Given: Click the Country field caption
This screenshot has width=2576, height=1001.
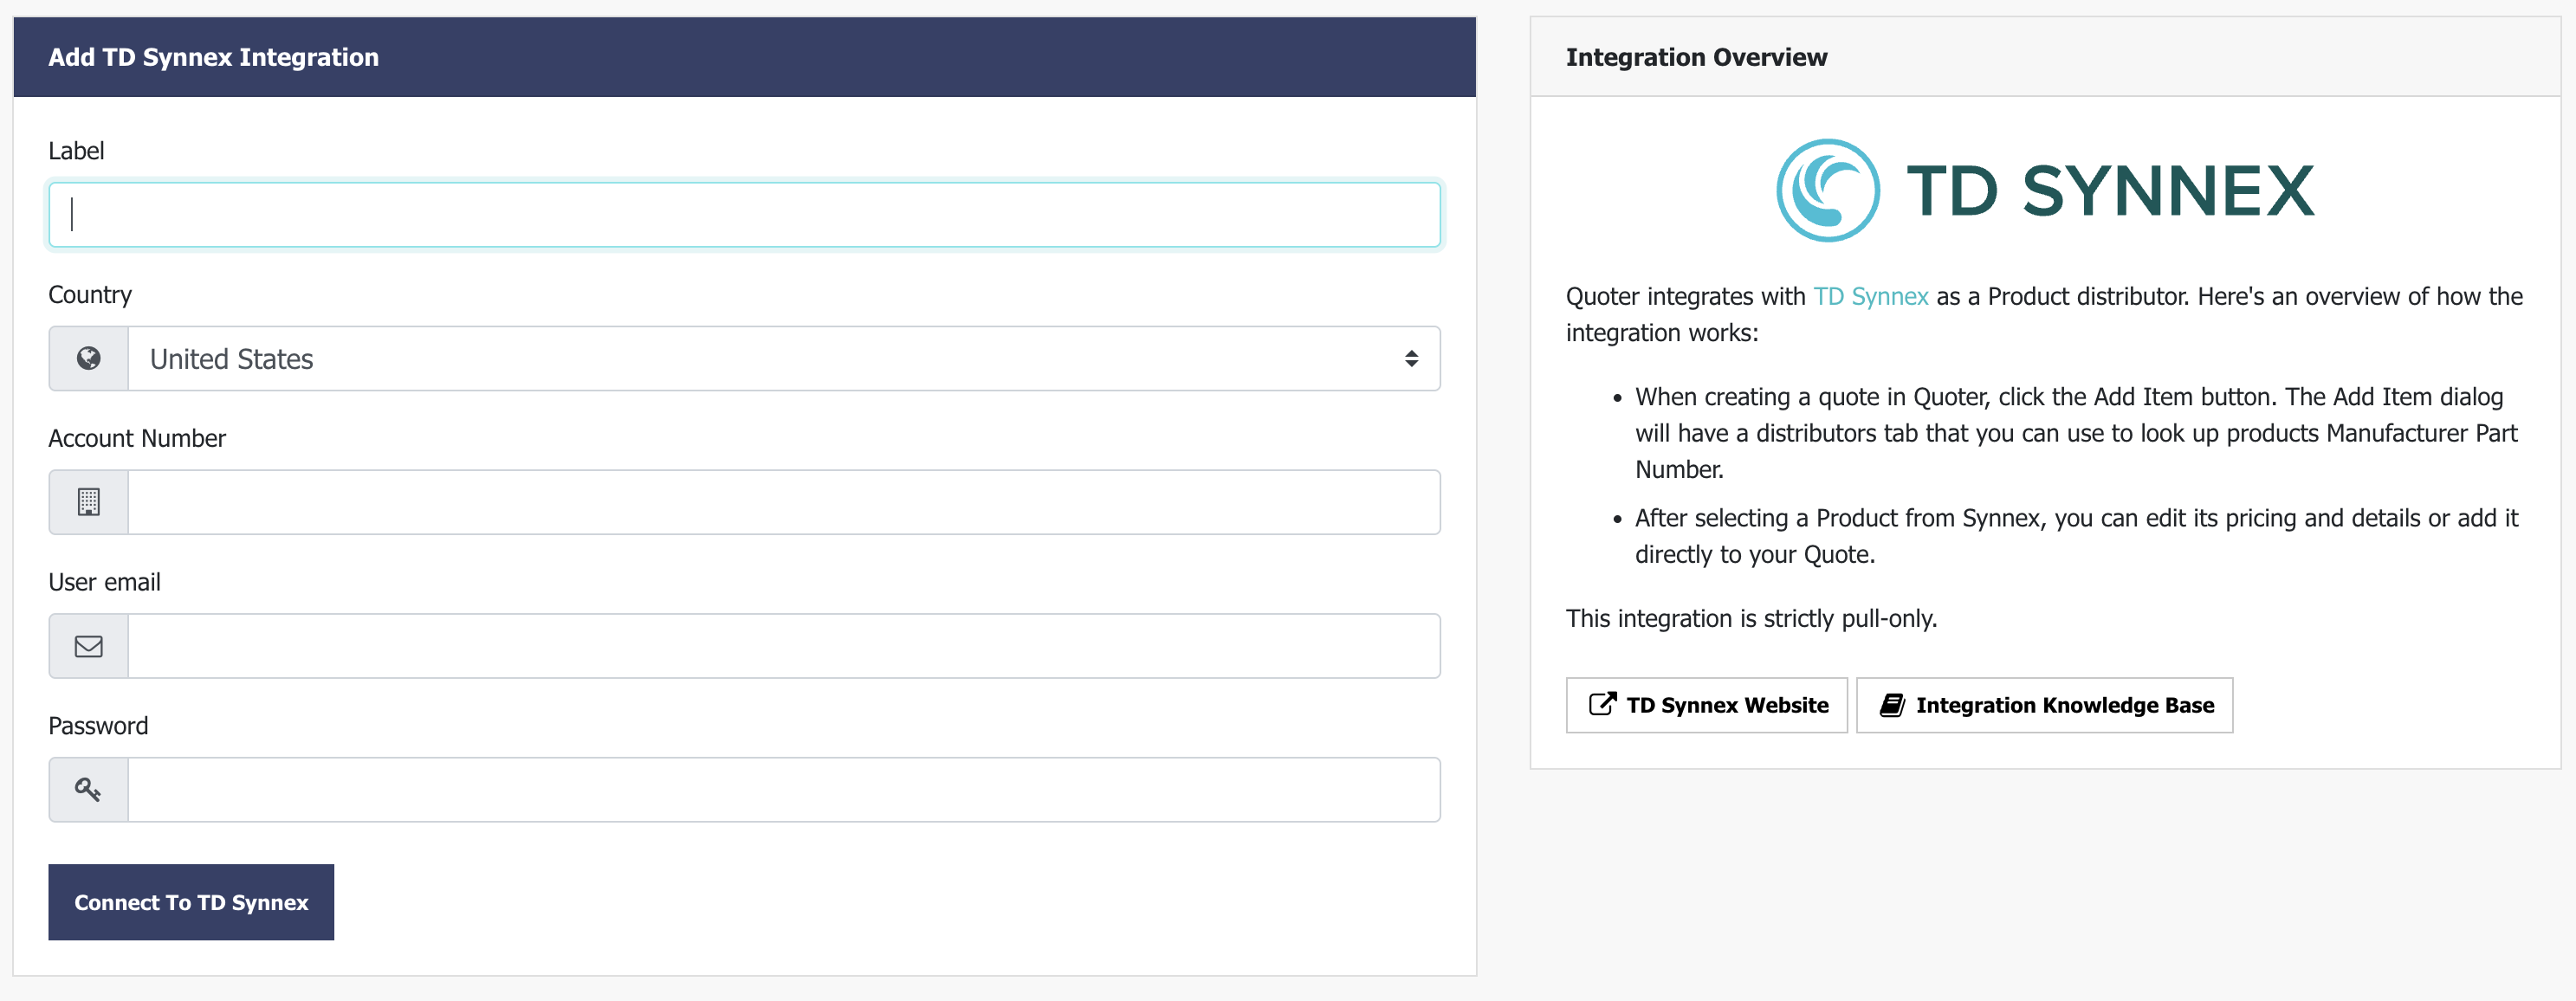Looking at the screenshot, I should (90, 295).
